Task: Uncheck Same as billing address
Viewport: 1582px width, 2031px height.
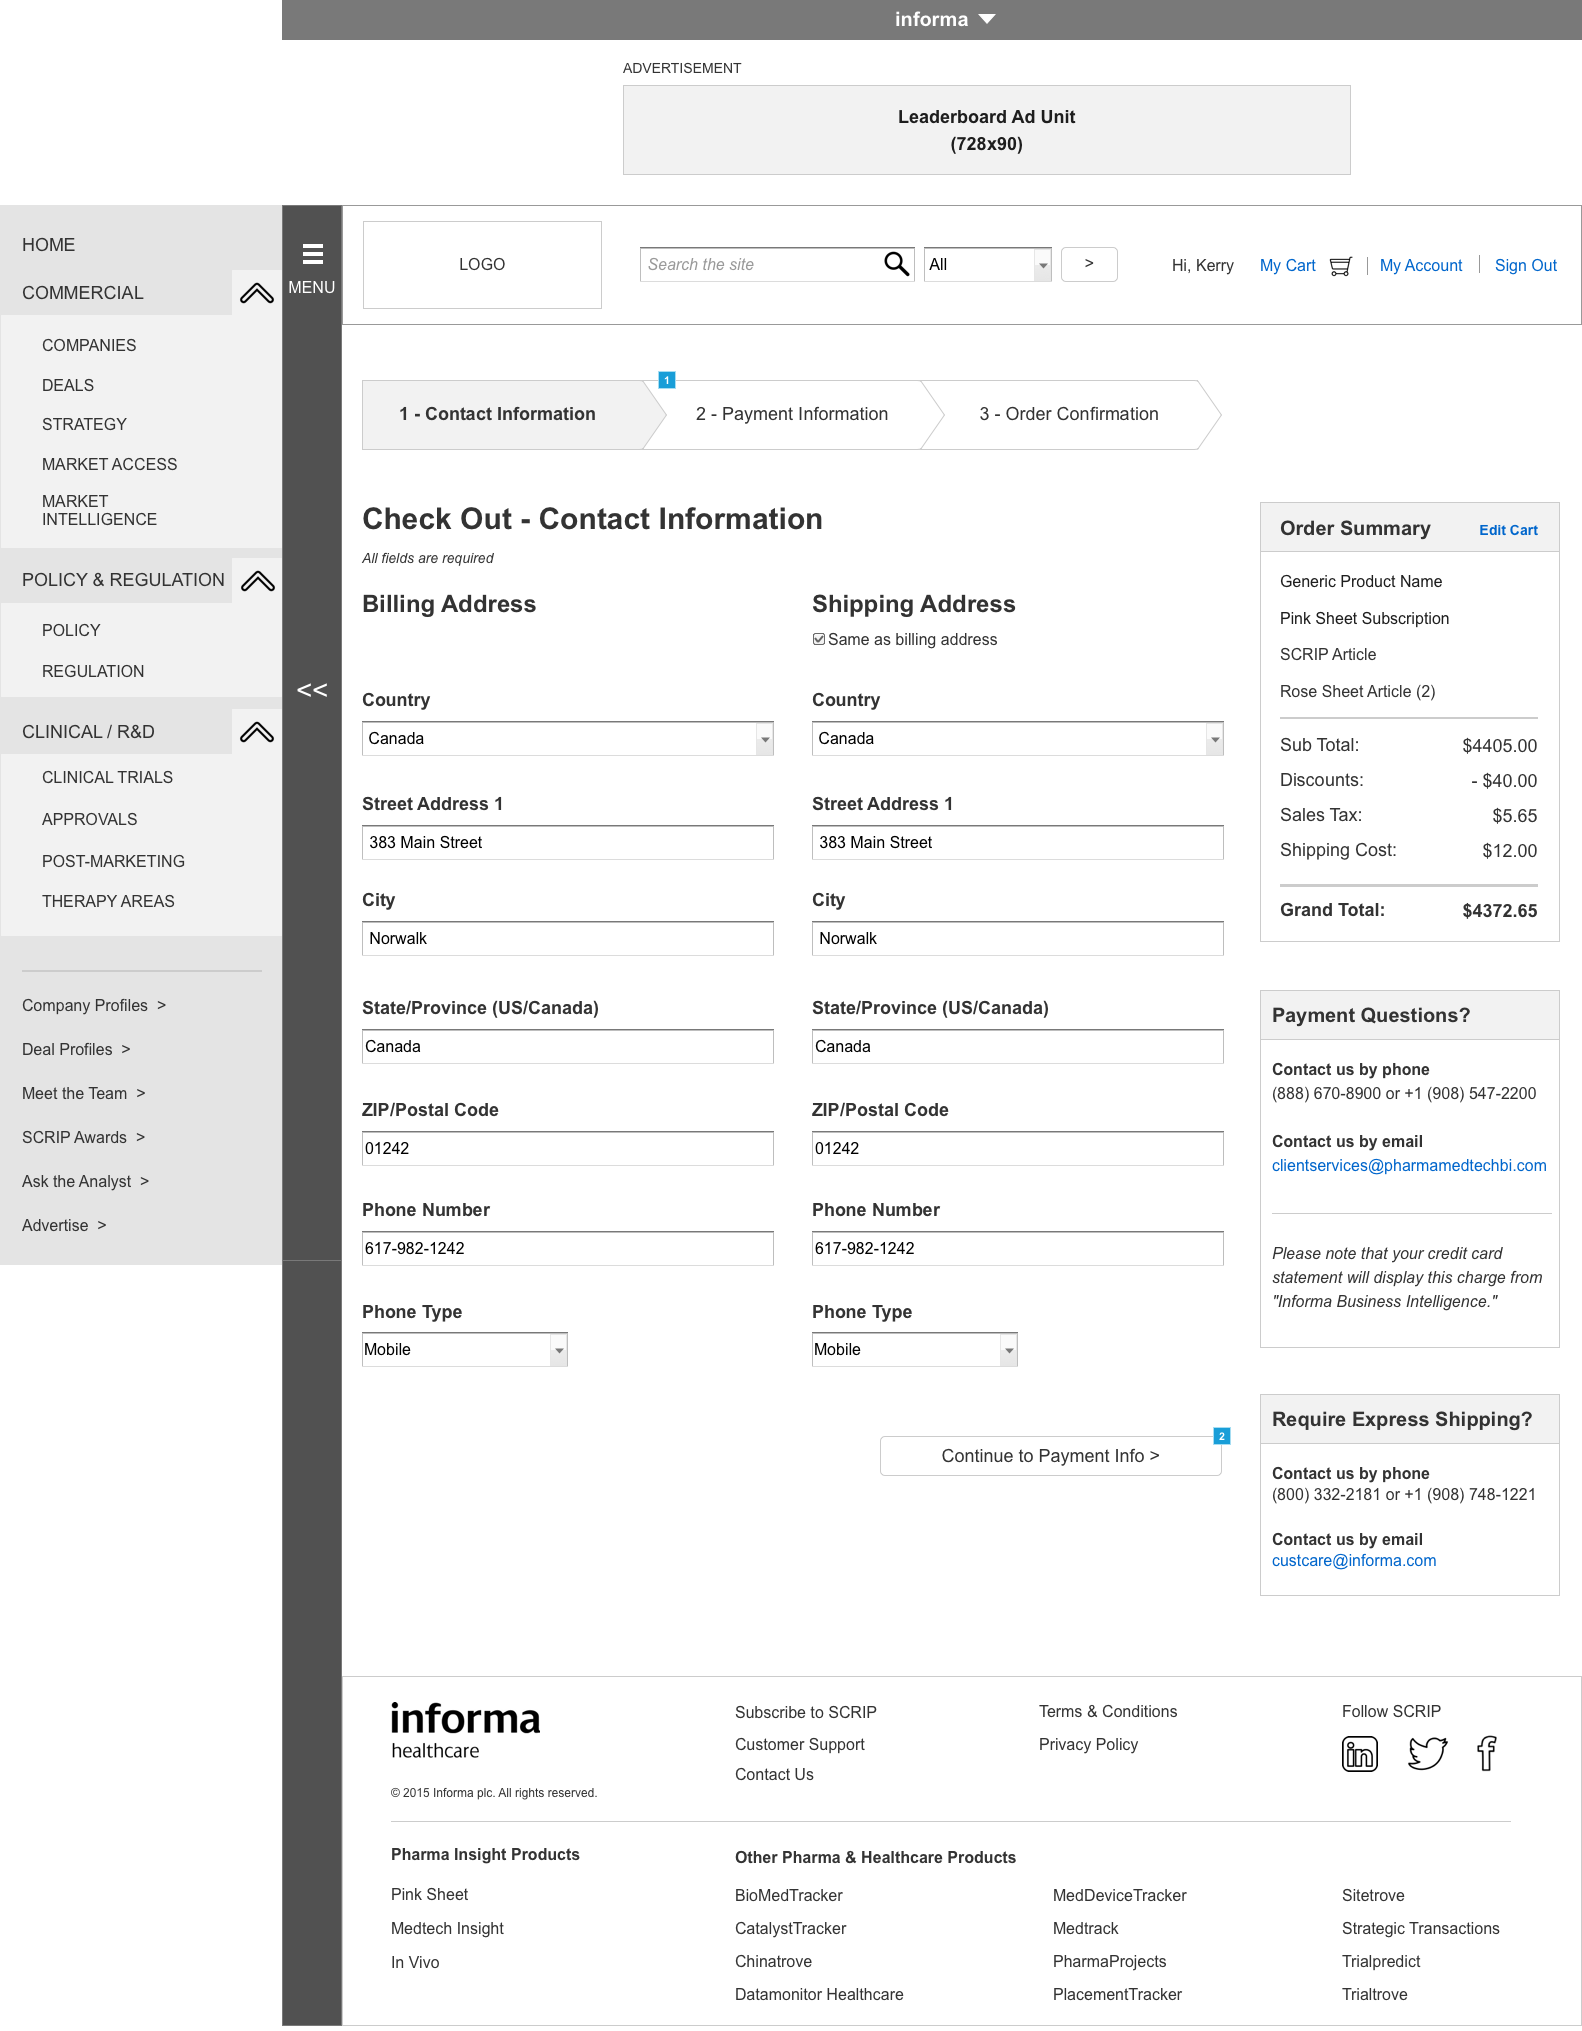Action: point(819,639)
